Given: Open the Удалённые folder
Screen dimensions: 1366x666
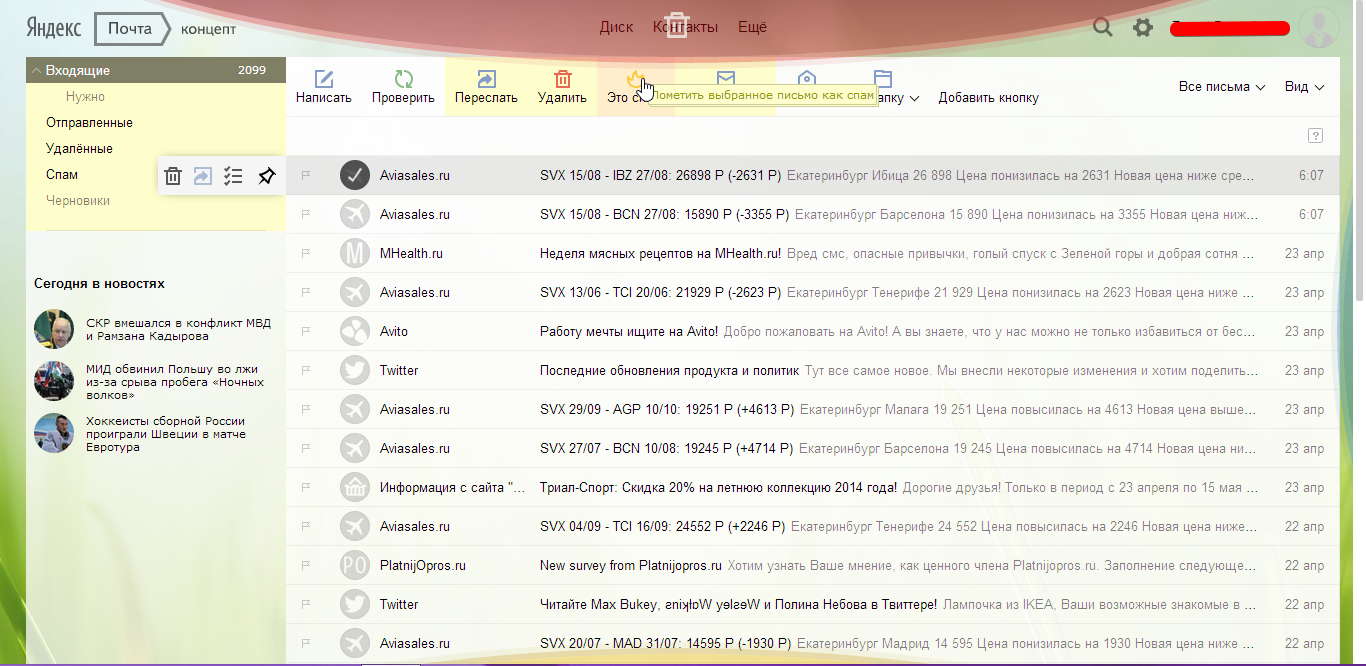Looking at the screenshot, I should pos(79,148).
